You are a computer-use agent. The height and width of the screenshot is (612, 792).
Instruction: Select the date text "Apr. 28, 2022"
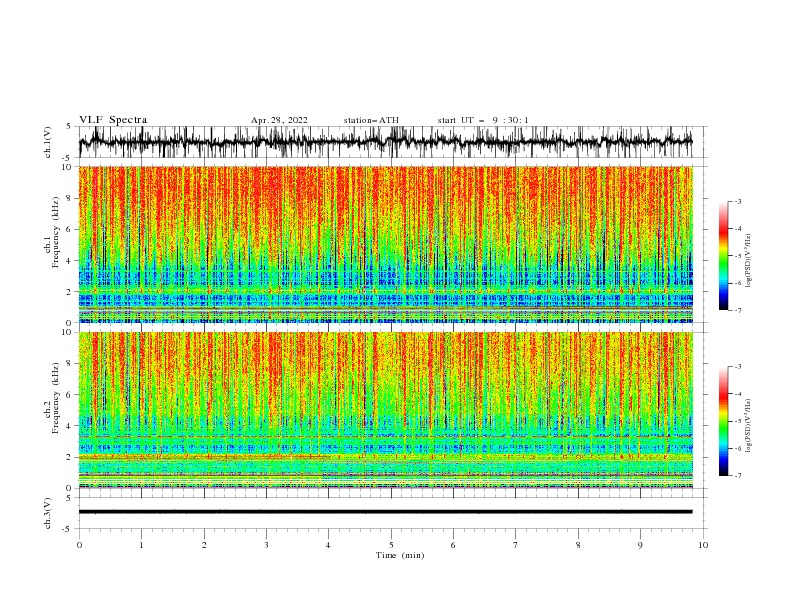(x=279, y=120)
